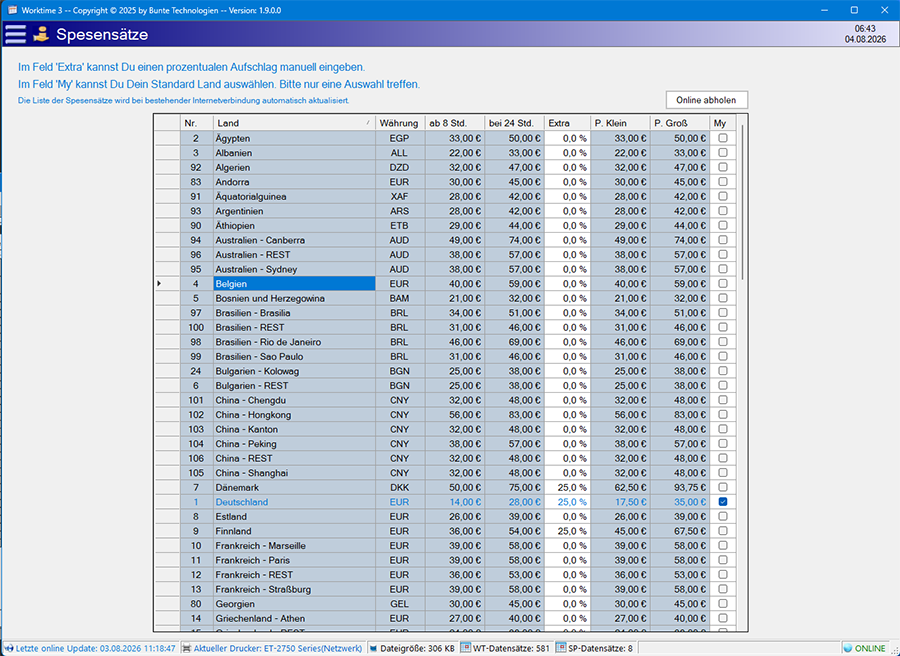The width and height of the screenshot is (900, 656).
Task: Click the 93,75 € P. Groß cell for Dänemark
Action: coord(680,487)
